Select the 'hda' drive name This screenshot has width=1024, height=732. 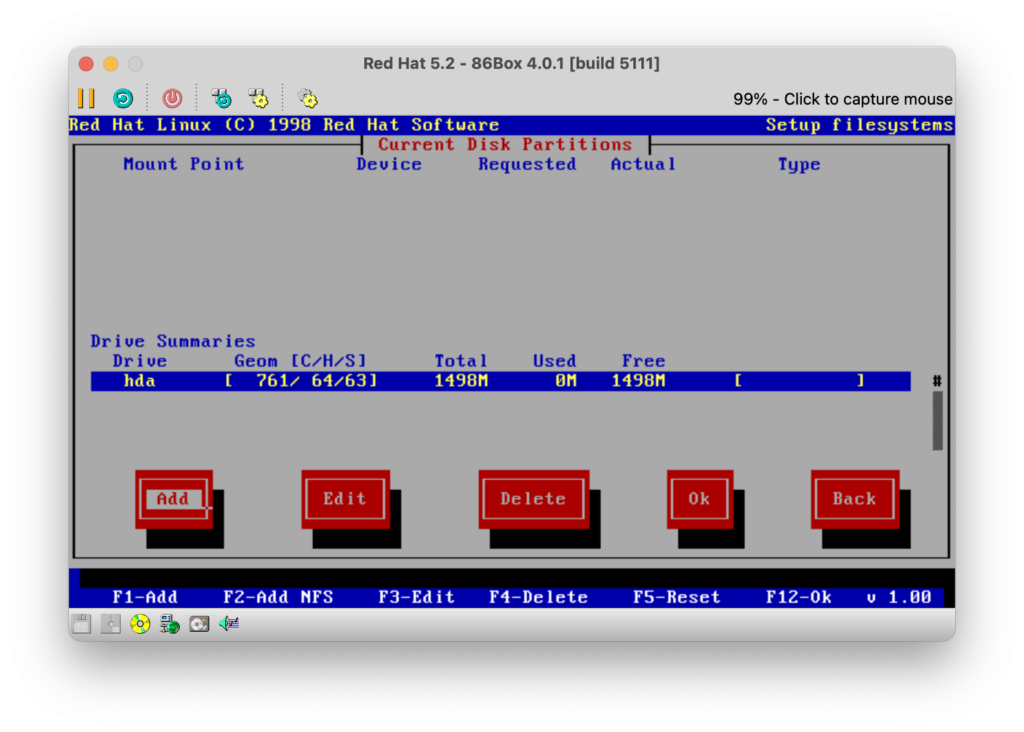(x=140, y=381)
